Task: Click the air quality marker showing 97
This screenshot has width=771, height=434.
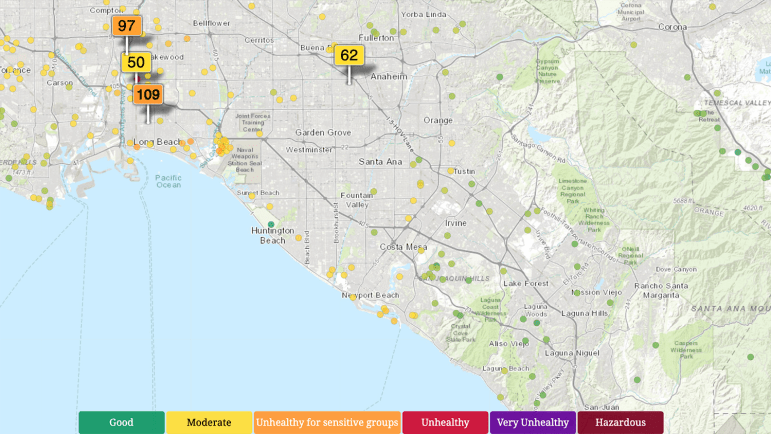Action: pyautogui.click(x=127, y=26)
